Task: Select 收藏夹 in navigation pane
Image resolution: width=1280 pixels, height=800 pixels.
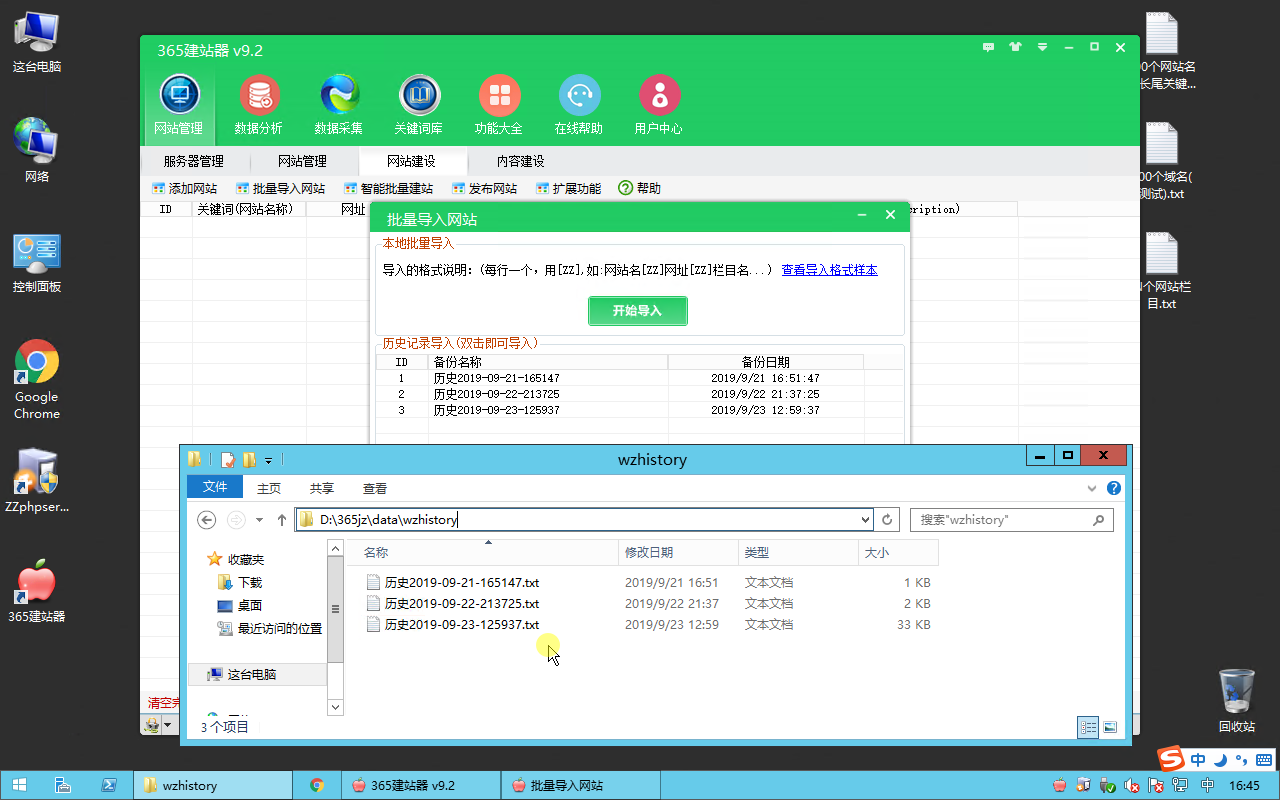Action: pyautogui.click(x=236, y=560)
